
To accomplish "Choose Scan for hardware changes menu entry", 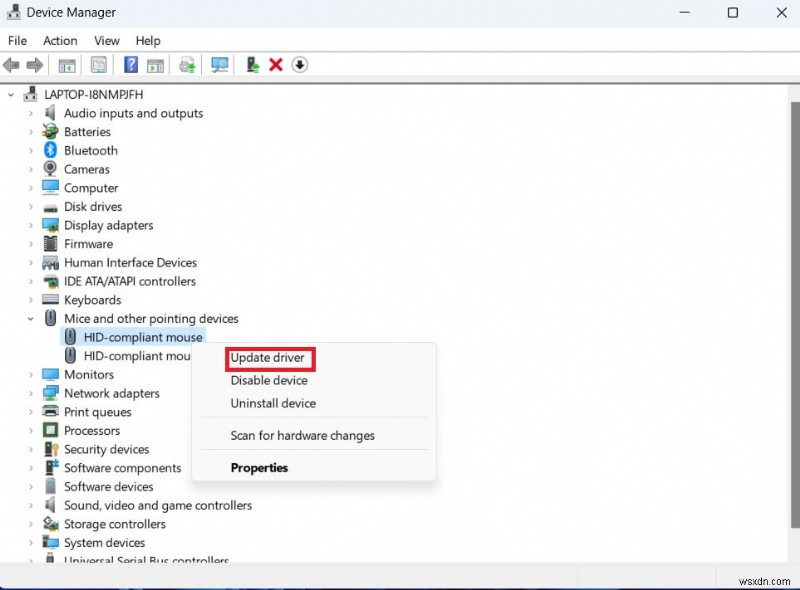I will point(303,435).
